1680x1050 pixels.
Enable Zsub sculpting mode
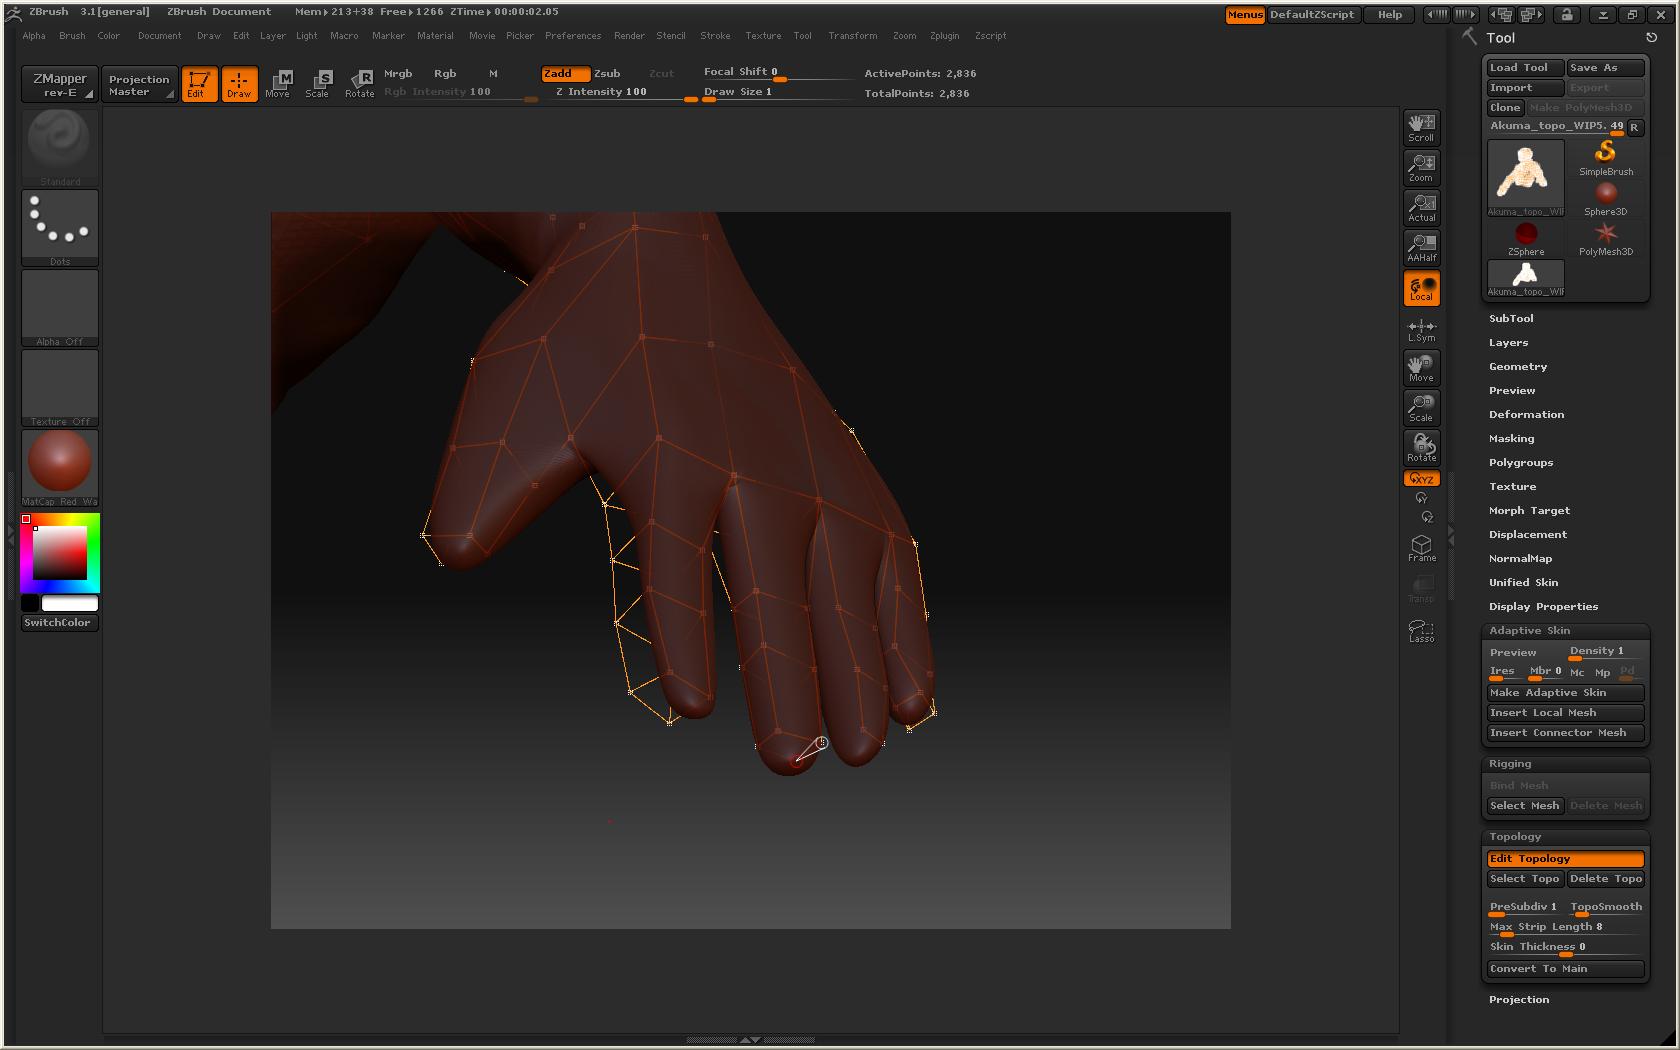607,73
